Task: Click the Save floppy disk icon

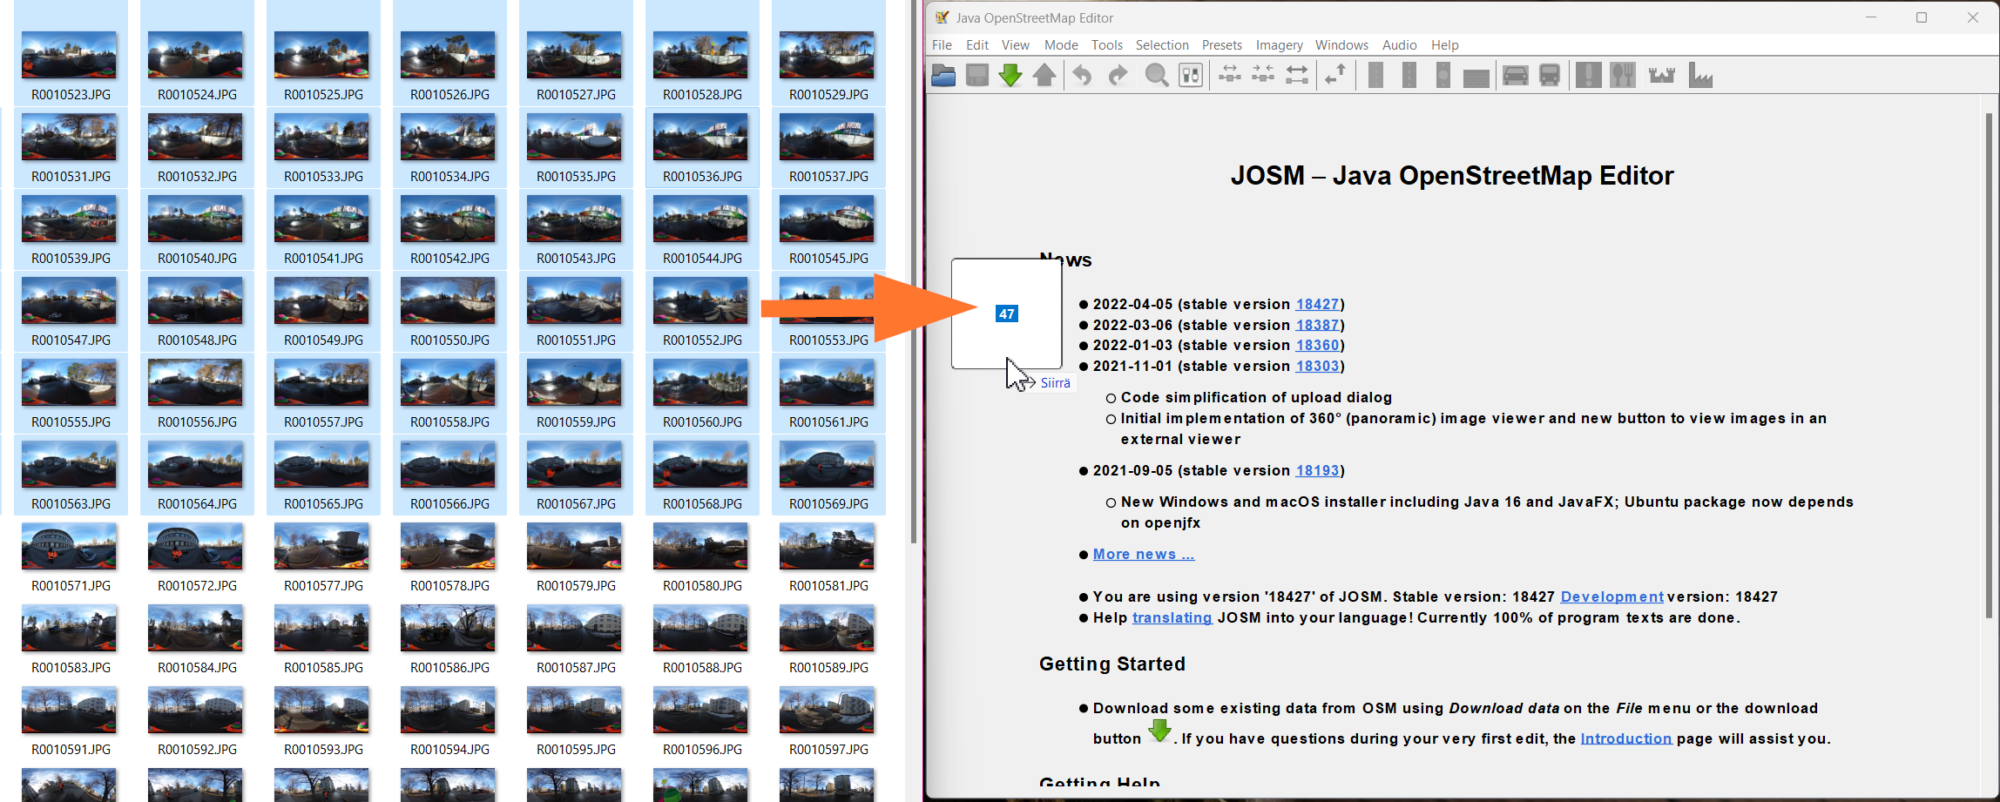Action: [977, 75]
